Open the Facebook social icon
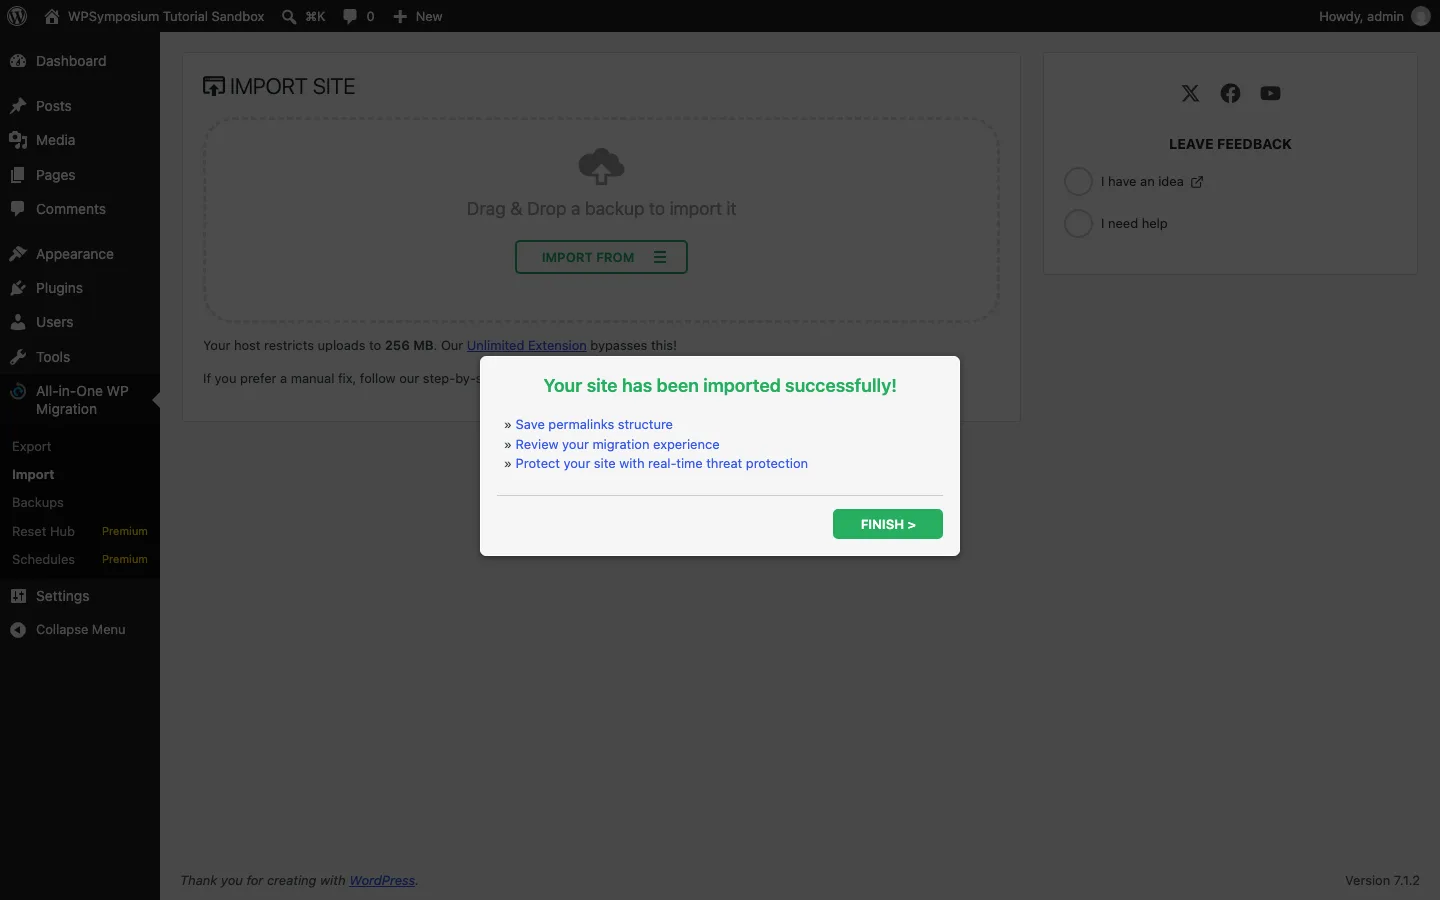The height and width of the screenshot is (900, 1440). point(1230,93)
